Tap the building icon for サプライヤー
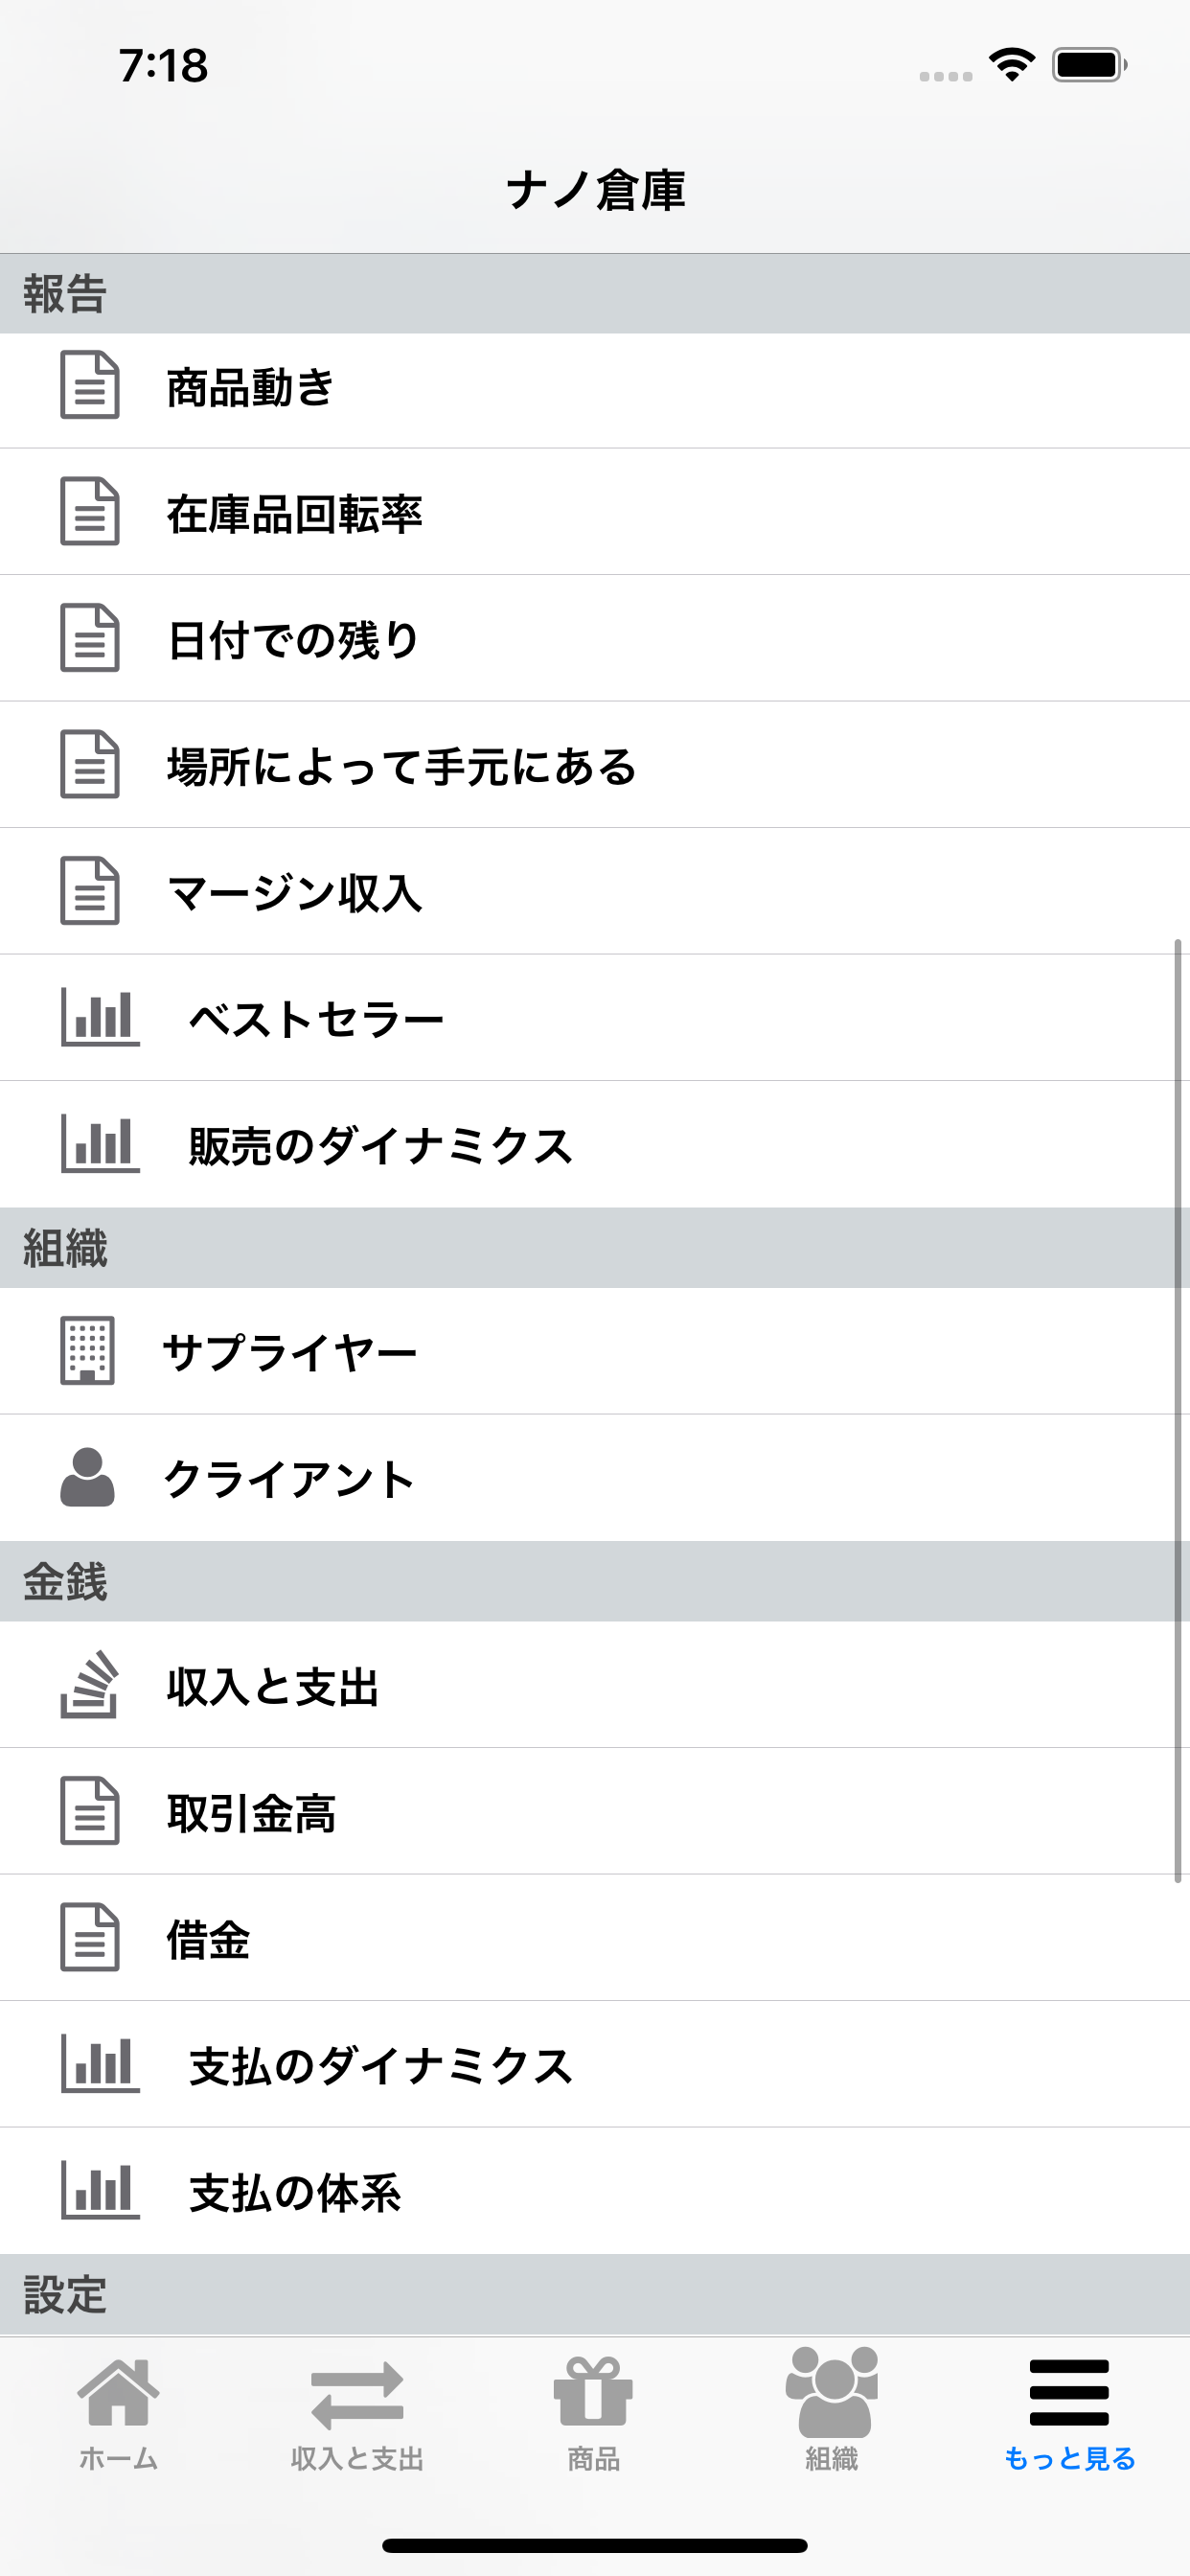 tap(88, 1350)
